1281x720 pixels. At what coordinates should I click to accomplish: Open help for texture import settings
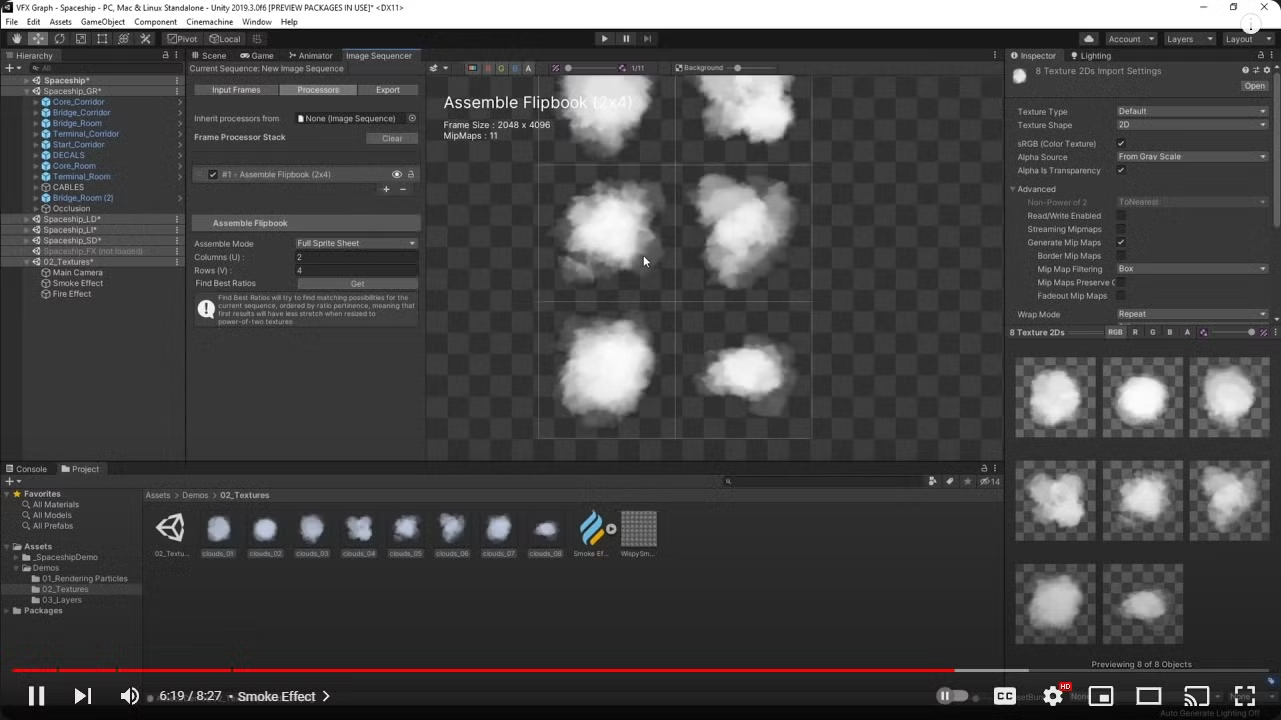pyautogui.click(x=1245, y=71)
